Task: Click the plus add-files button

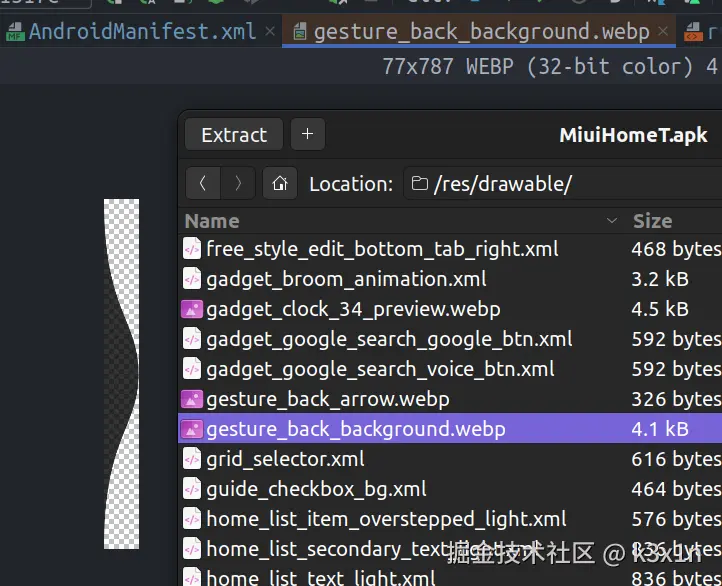Action: [x=308, y=134]
